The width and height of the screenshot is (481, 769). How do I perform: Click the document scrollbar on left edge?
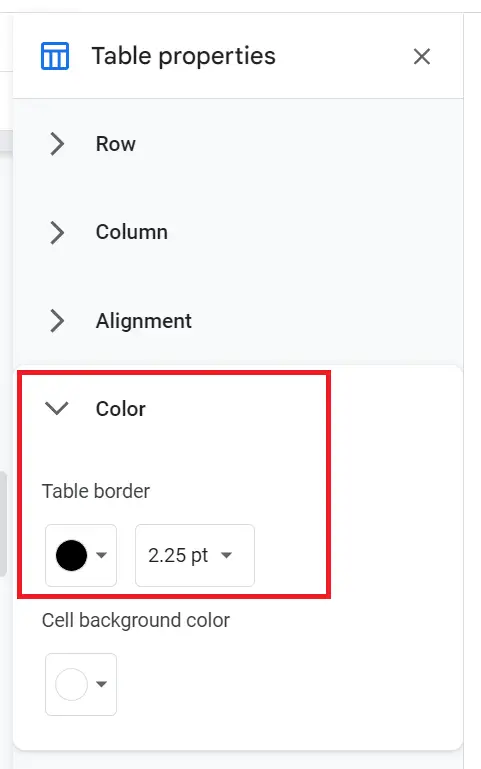tap(3, 524)
